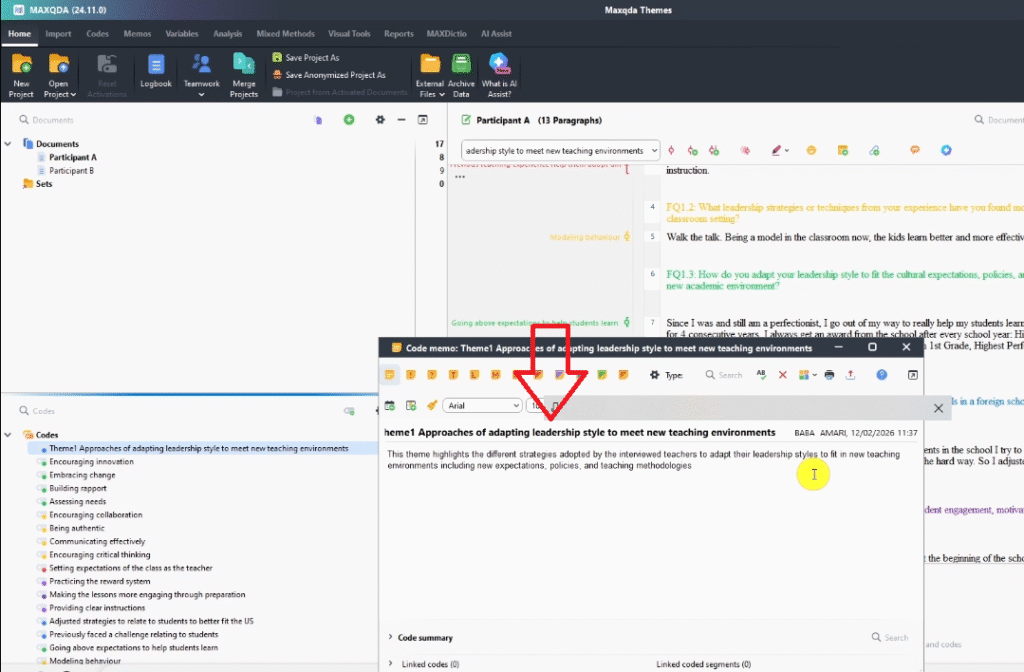Open the highlighter color dropdown
Viewport: 1024px width, 672px height.
click(788, 150)
